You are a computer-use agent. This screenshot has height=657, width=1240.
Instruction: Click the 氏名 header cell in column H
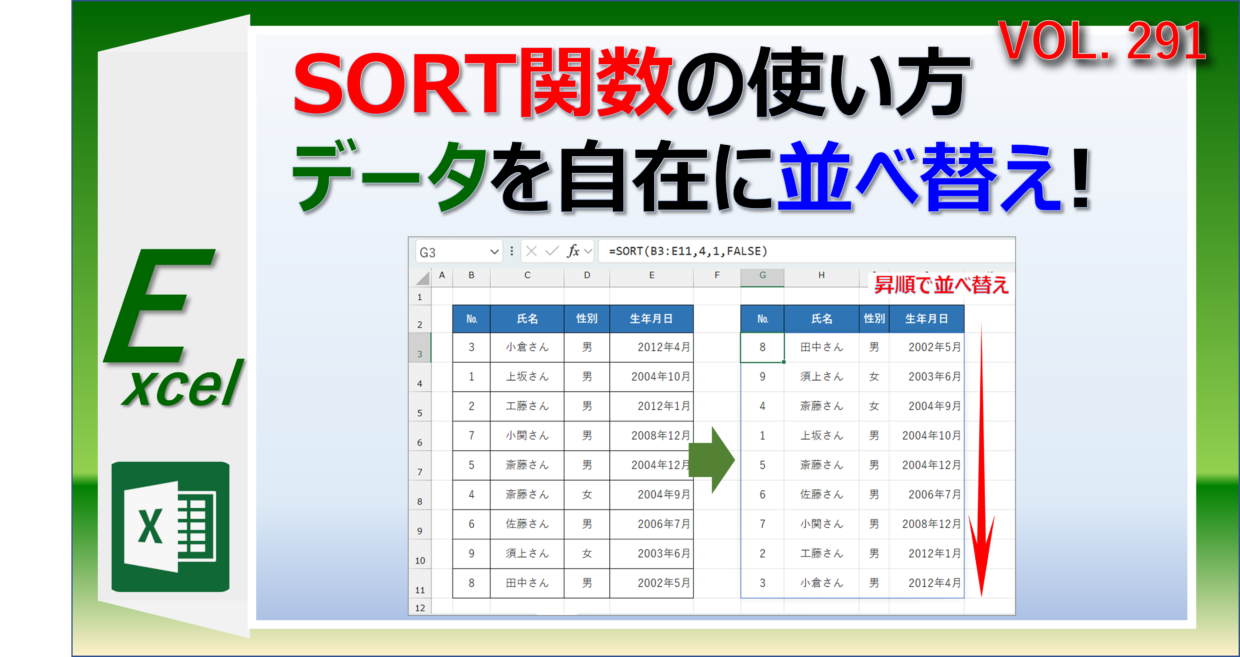[821, 319]
